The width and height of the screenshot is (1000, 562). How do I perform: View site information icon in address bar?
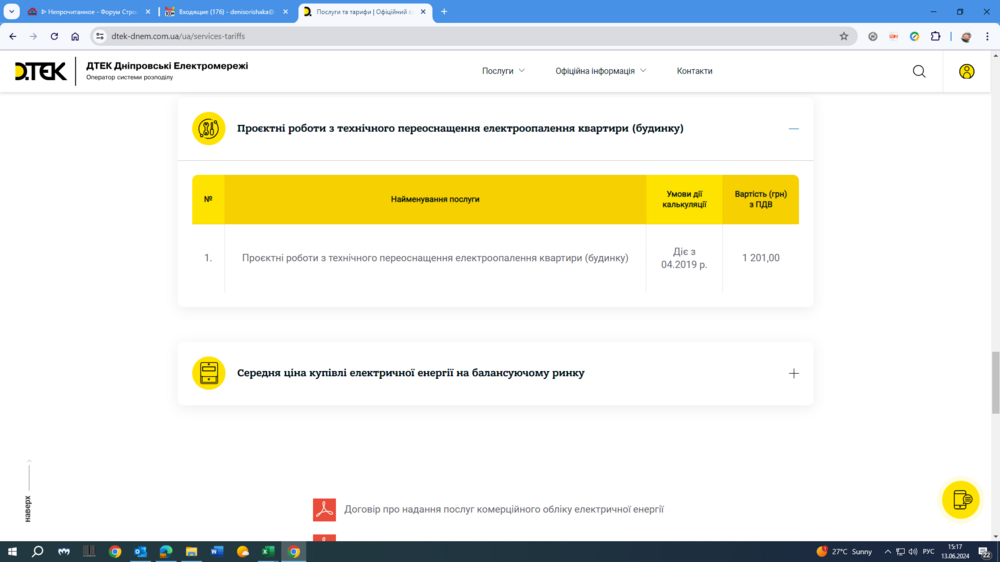[99, 36]
